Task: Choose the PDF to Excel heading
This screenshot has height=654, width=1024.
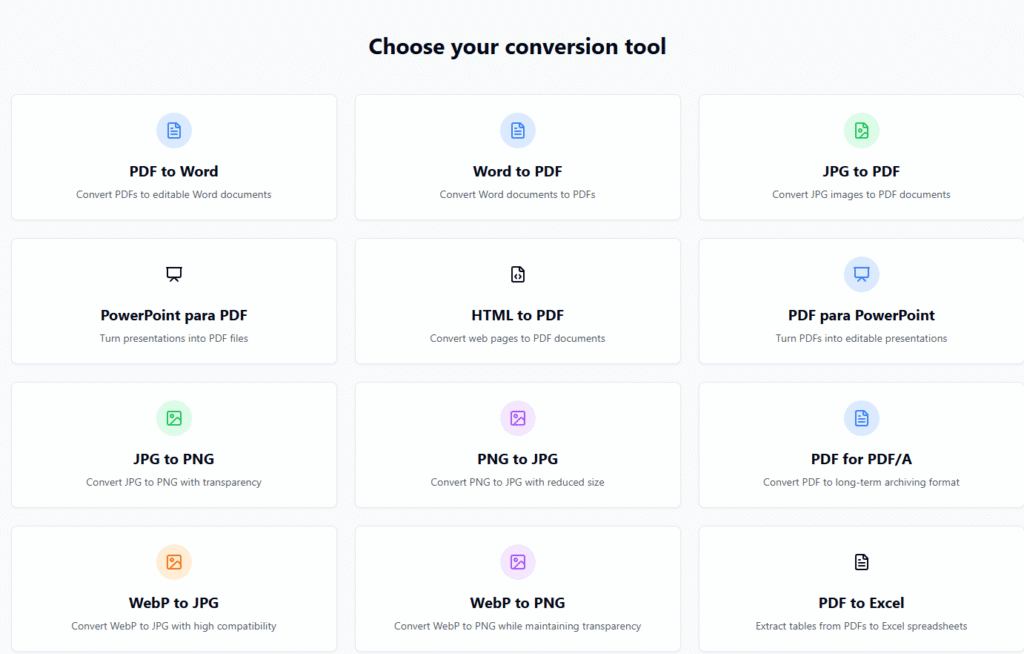Action: [861, 603]
